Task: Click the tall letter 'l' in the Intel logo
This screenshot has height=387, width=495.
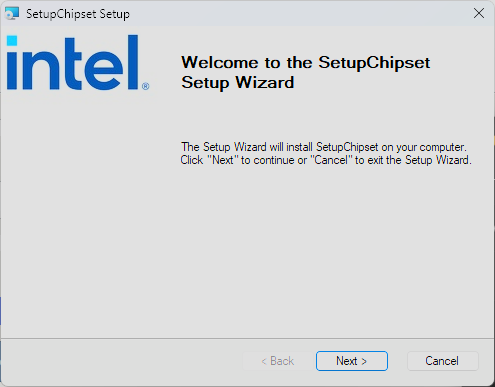Action: 133,62
